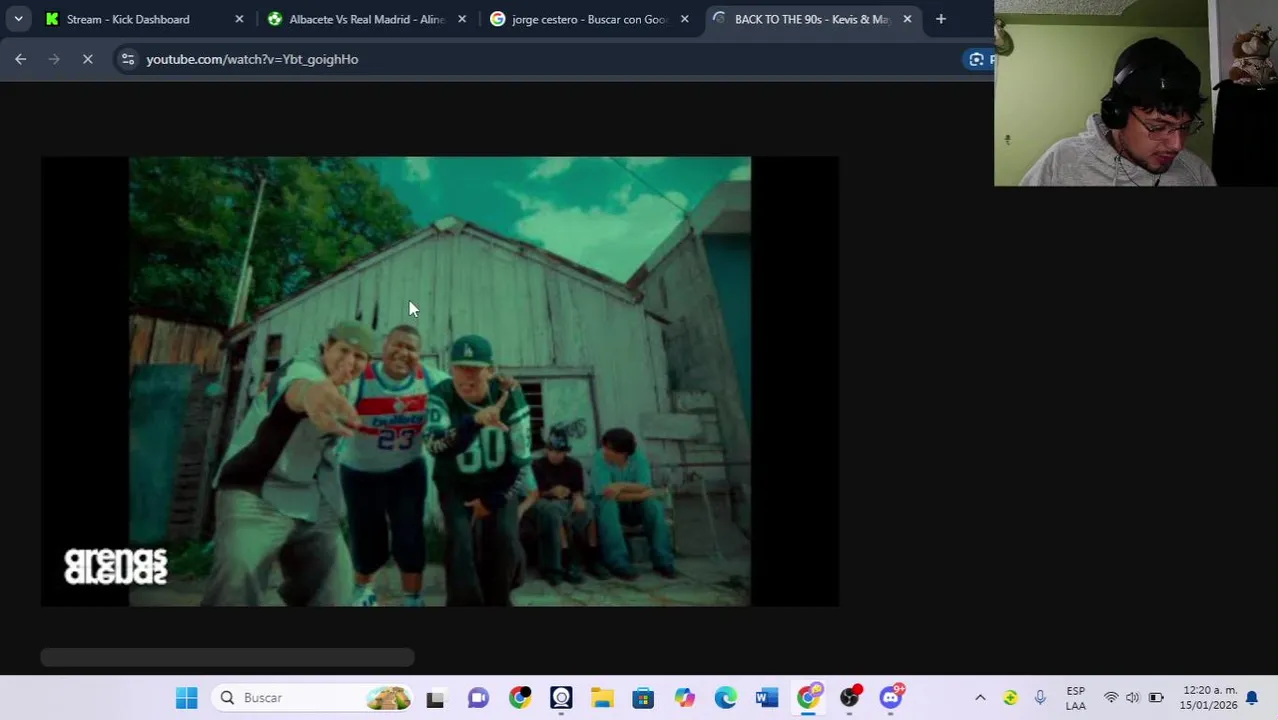The image size is (1278, 720).
Task: Open the tab search dropdown arrow
Action: [18, 19]
